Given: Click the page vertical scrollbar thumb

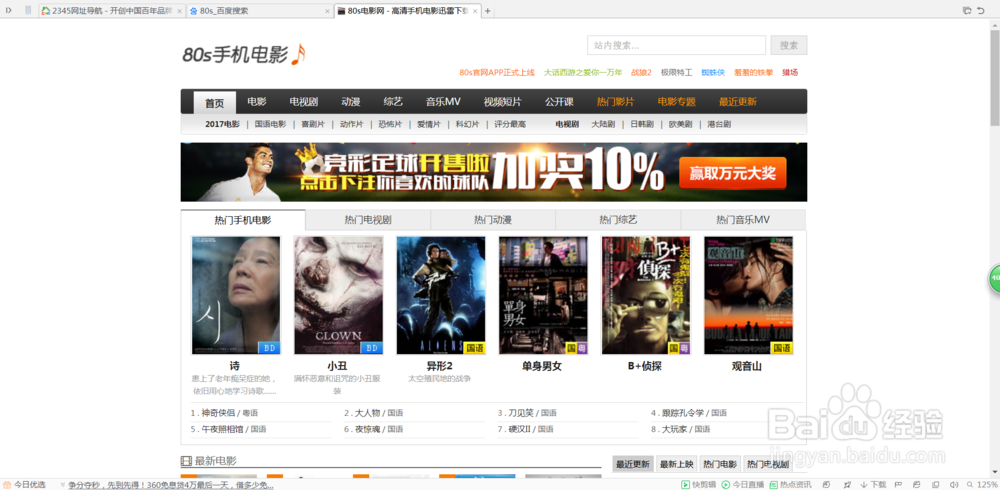Looking at the screenshot, I should coord(994,77).
